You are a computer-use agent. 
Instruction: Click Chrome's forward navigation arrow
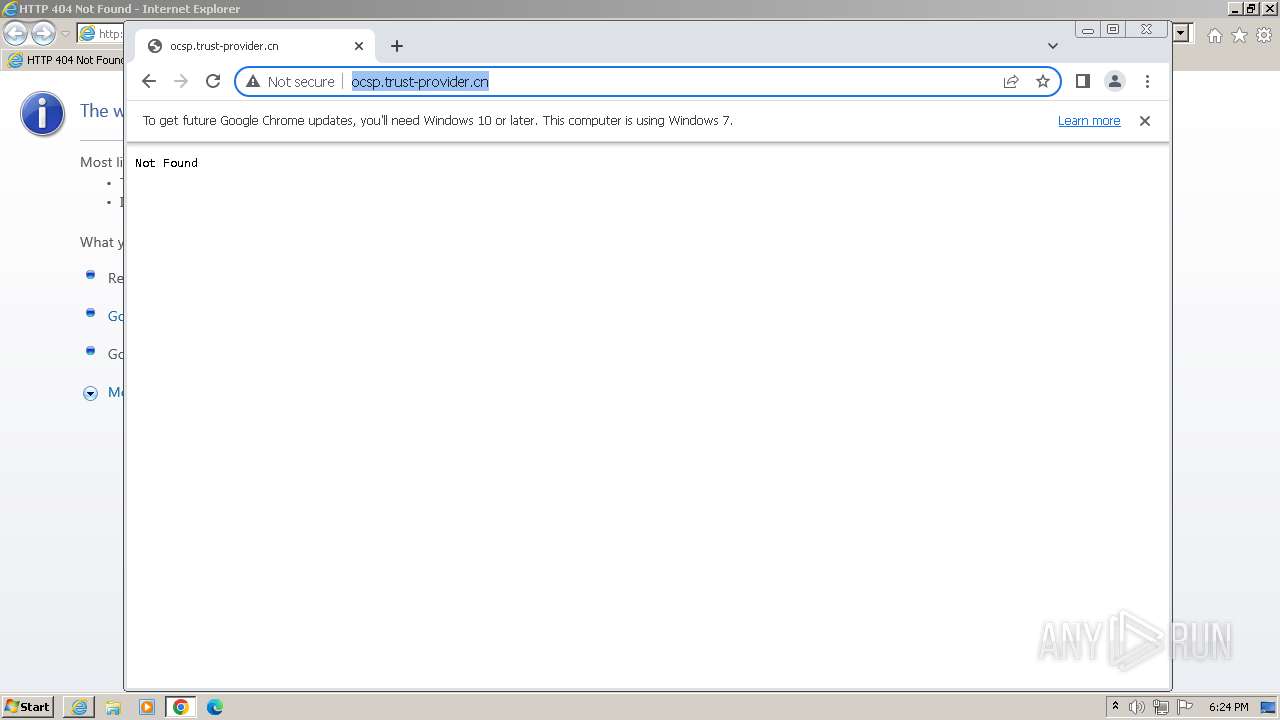click(x=181, y=81)
